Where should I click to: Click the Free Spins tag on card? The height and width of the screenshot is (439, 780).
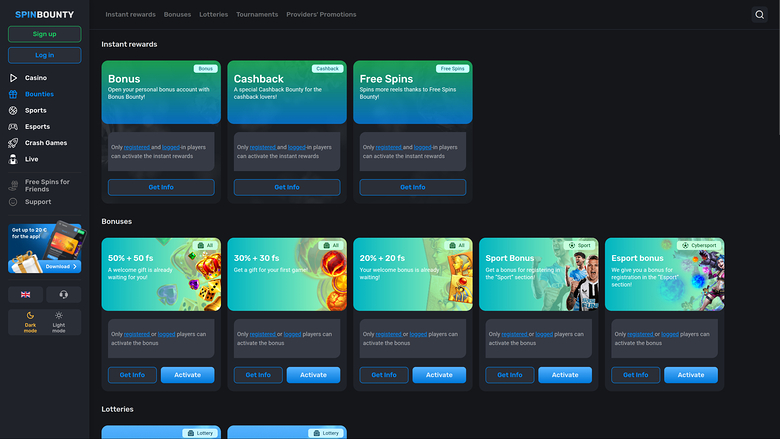[x=452, y=69]
